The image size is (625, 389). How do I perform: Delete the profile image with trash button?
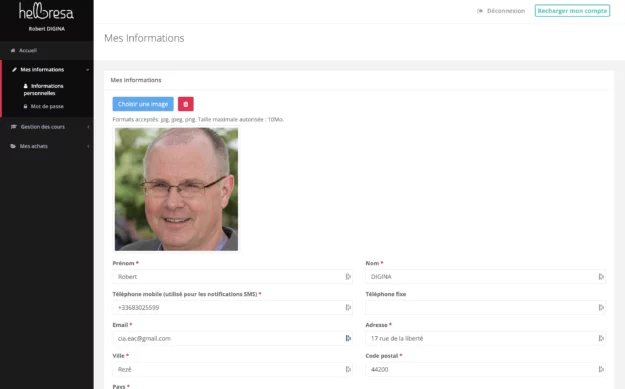186,104
